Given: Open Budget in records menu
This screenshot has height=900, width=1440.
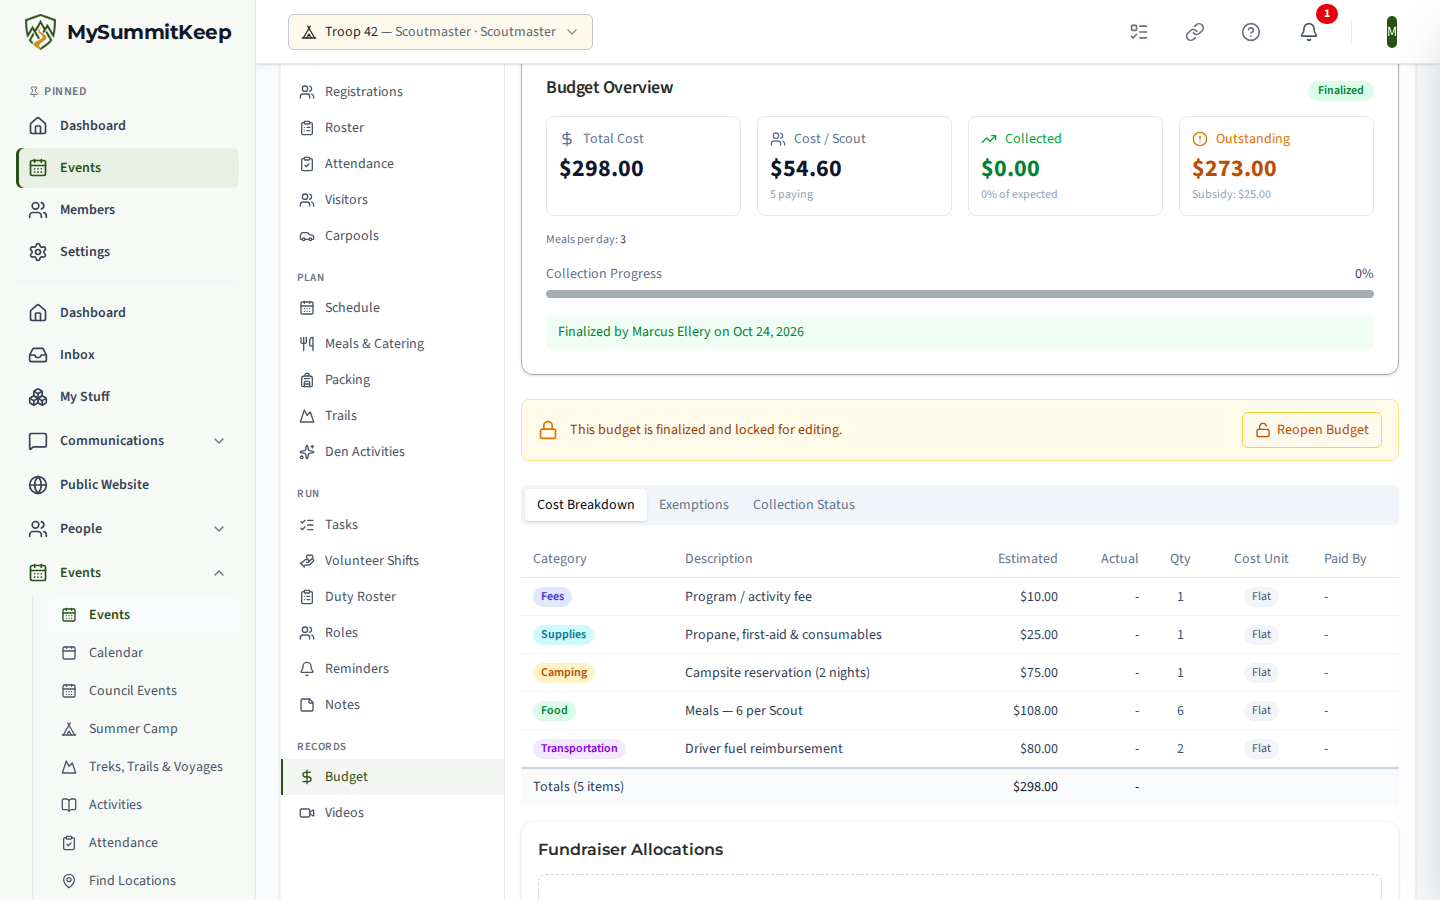Looking at the screenshot, I should pos(392,777).
